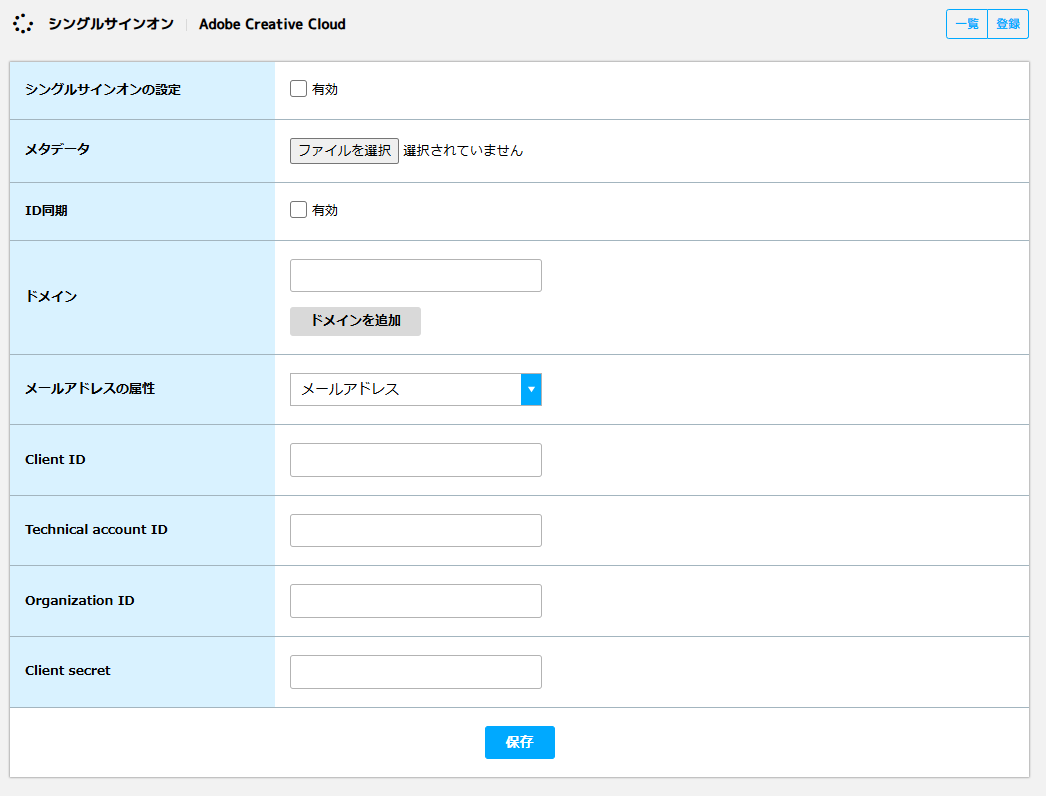Click the シングルサインオンの設定 row label
The image size is (1046, 796).
[103, 89]
